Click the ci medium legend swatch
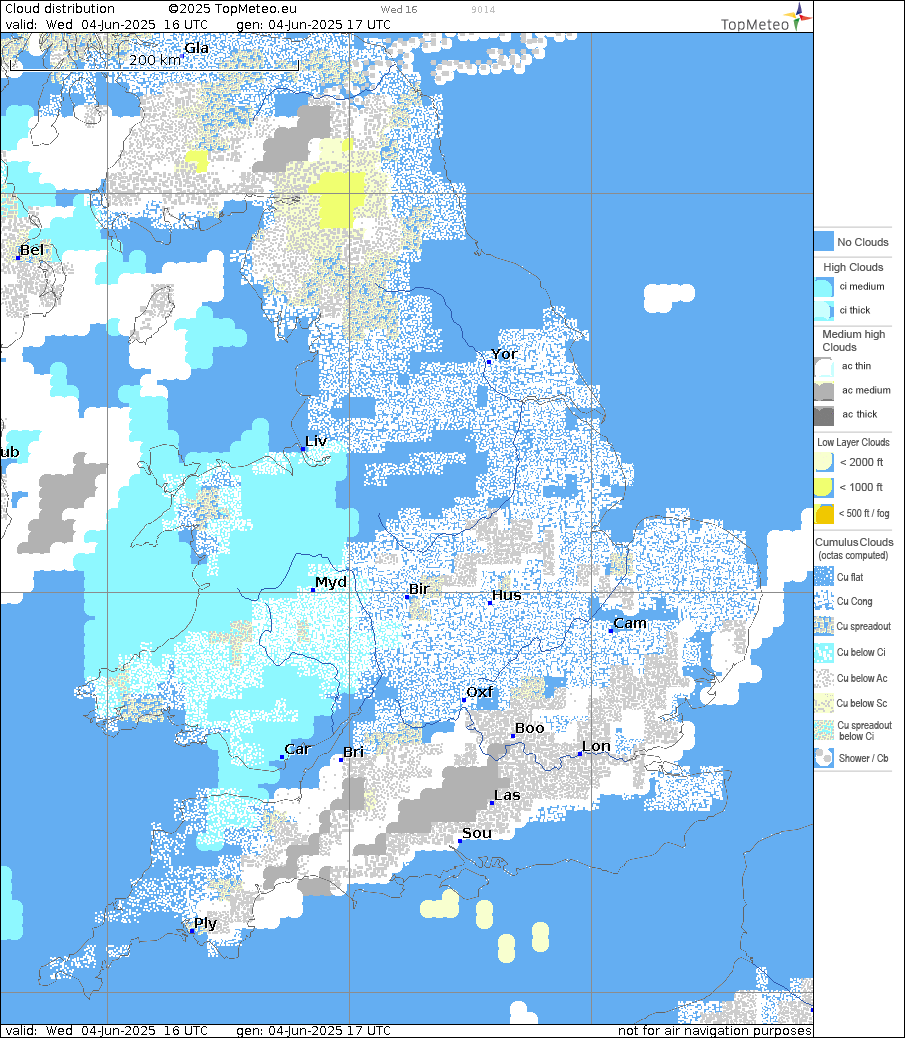 pyautogui.click(x=824, y=287)
